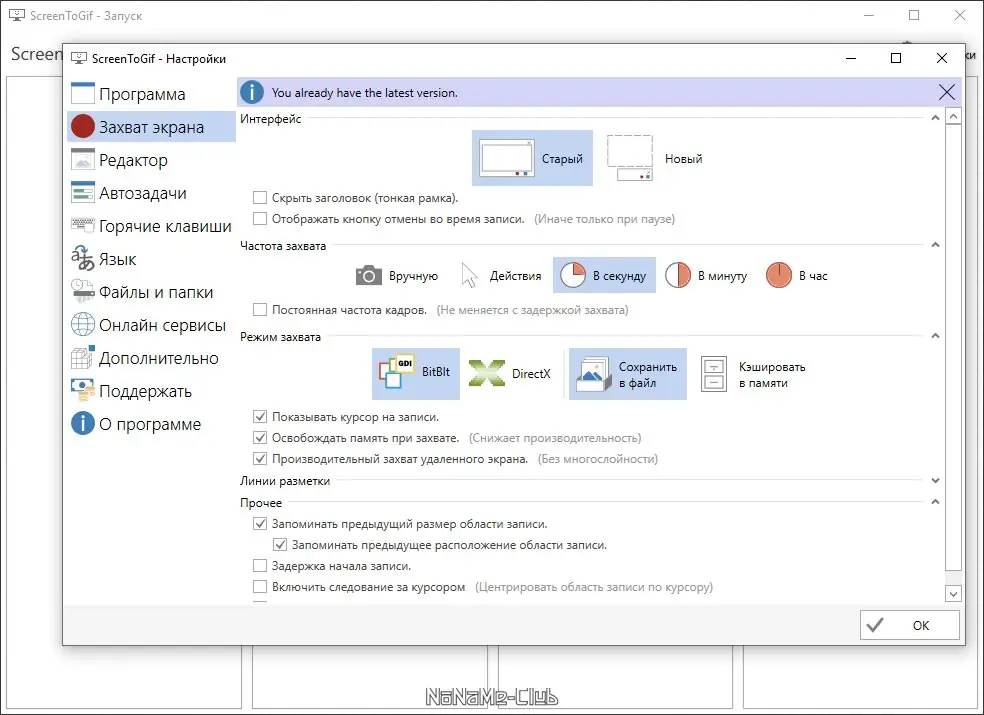Confirm settings with the OK button

[909, 625]
